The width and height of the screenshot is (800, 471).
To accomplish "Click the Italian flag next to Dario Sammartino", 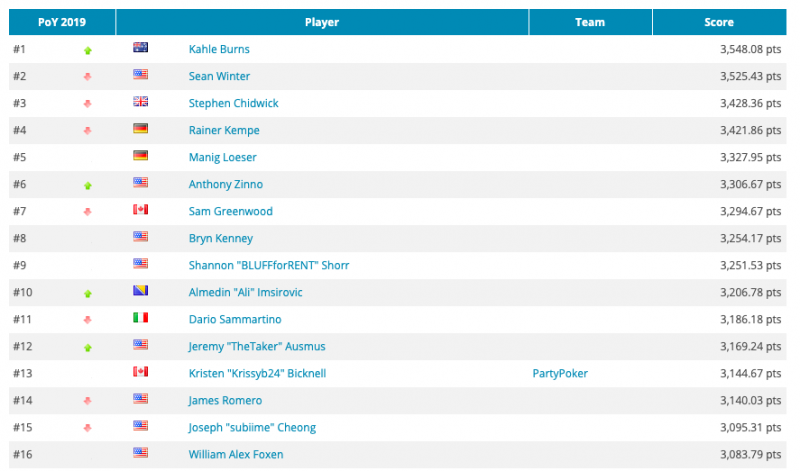I will pyautogui.click(x=140, y=318).
